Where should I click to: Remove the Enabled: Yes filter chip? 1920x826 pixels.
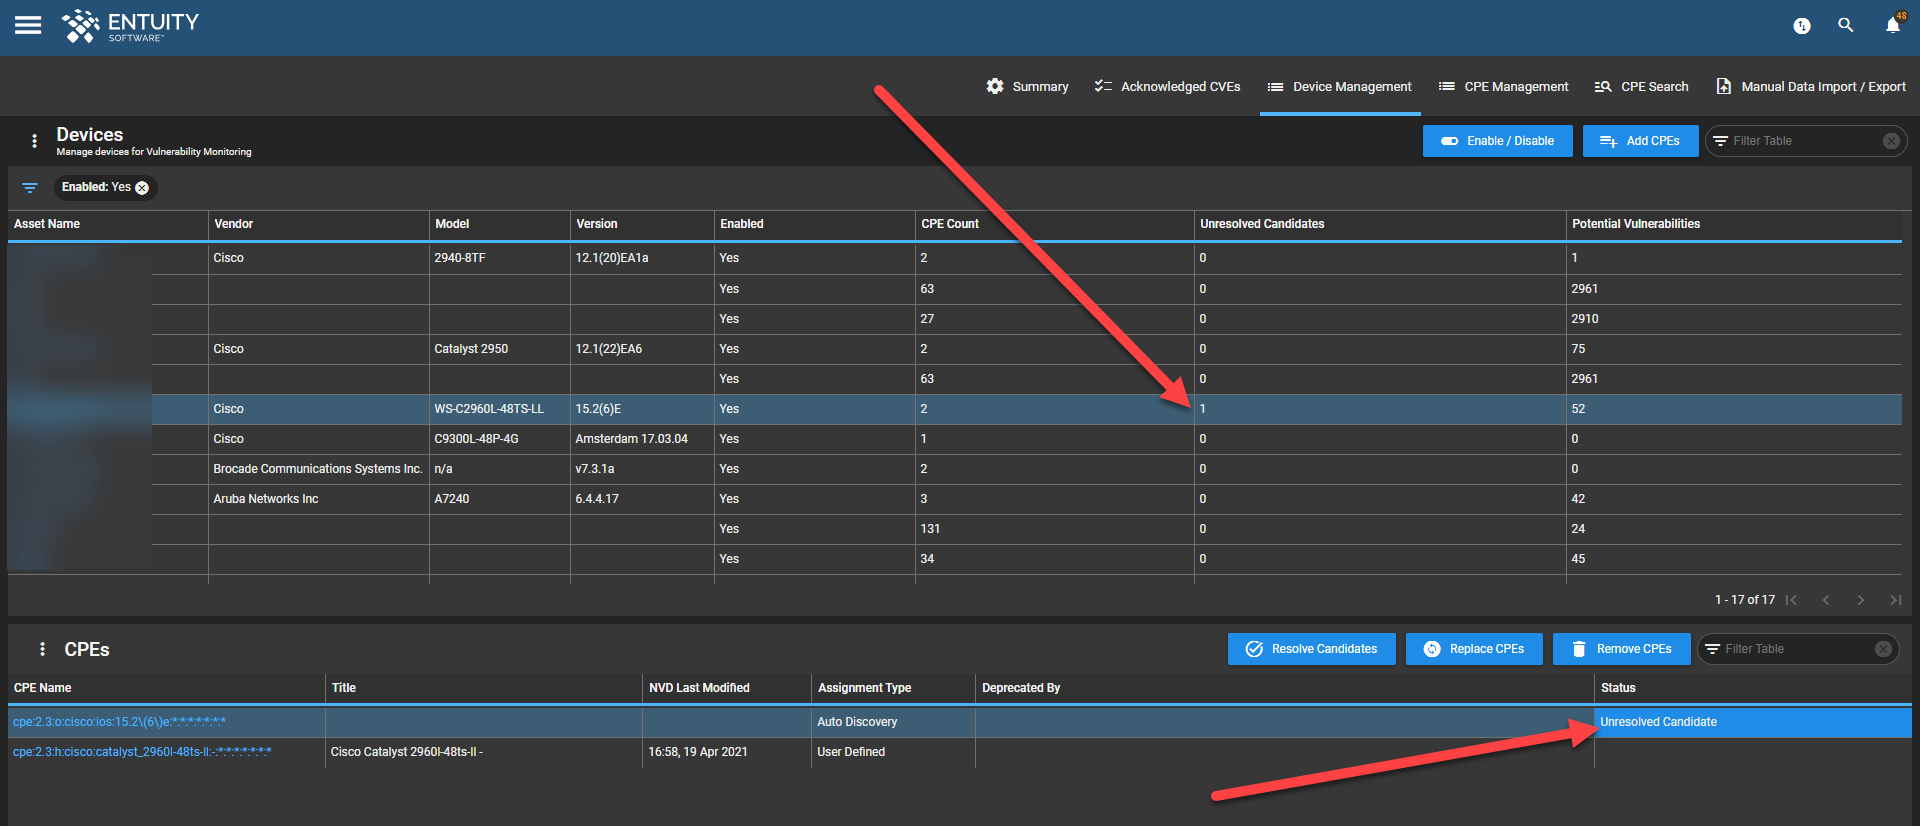coord(142,188)
